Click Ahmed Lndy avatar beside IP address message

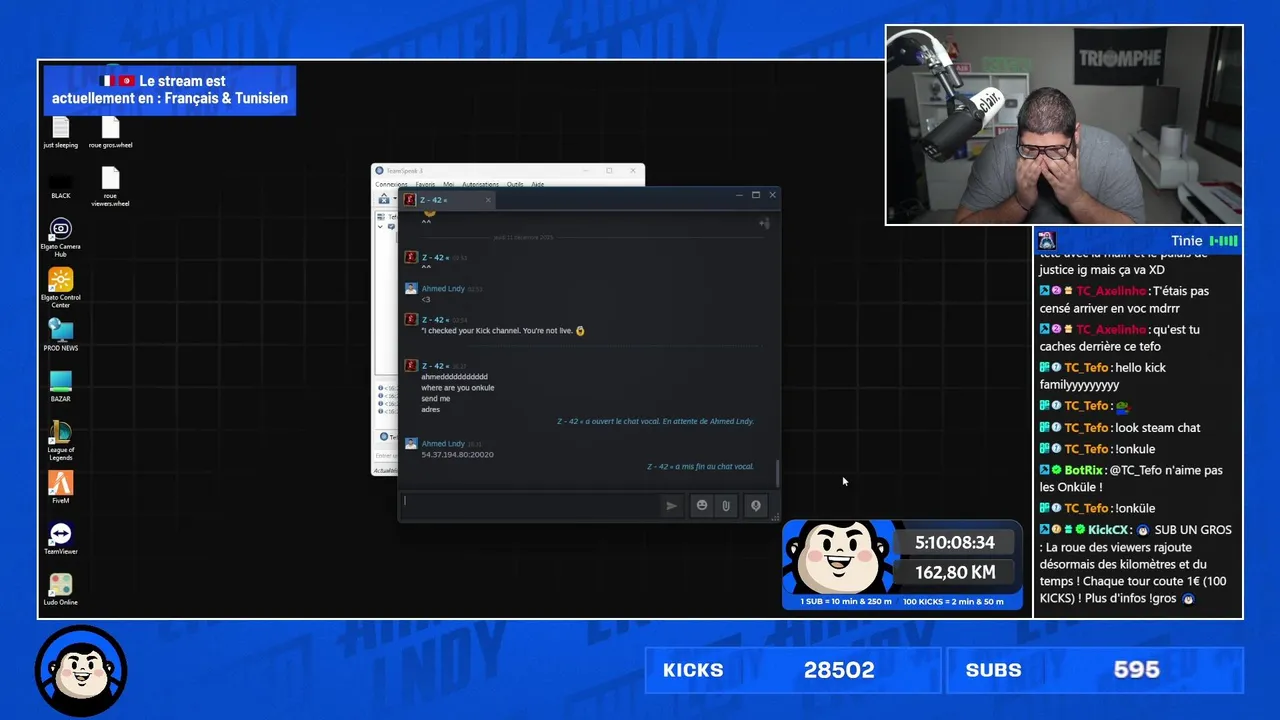[410, 444]
